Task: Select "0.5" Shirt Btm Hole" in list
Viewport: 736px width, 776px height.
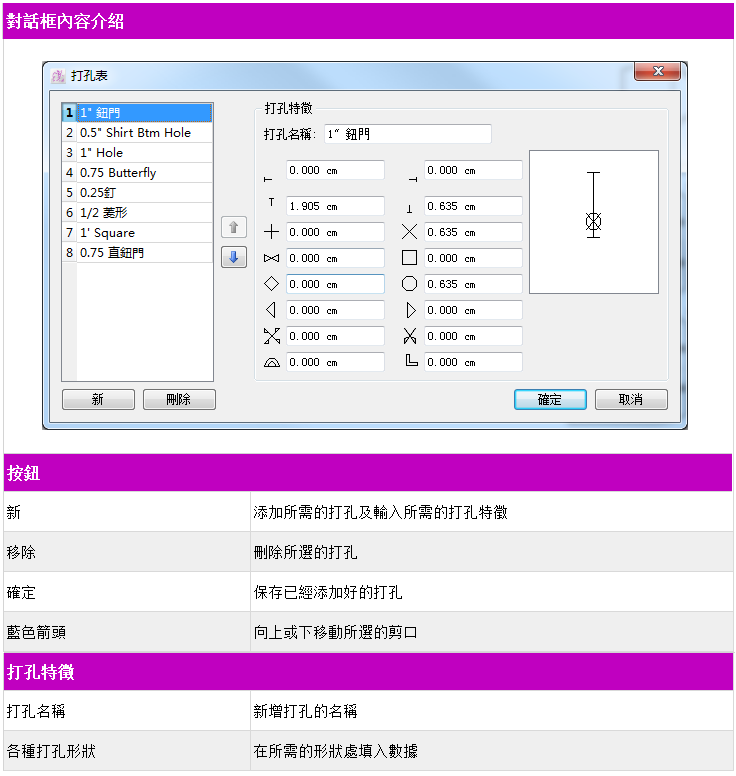Action: click(135, 133)
